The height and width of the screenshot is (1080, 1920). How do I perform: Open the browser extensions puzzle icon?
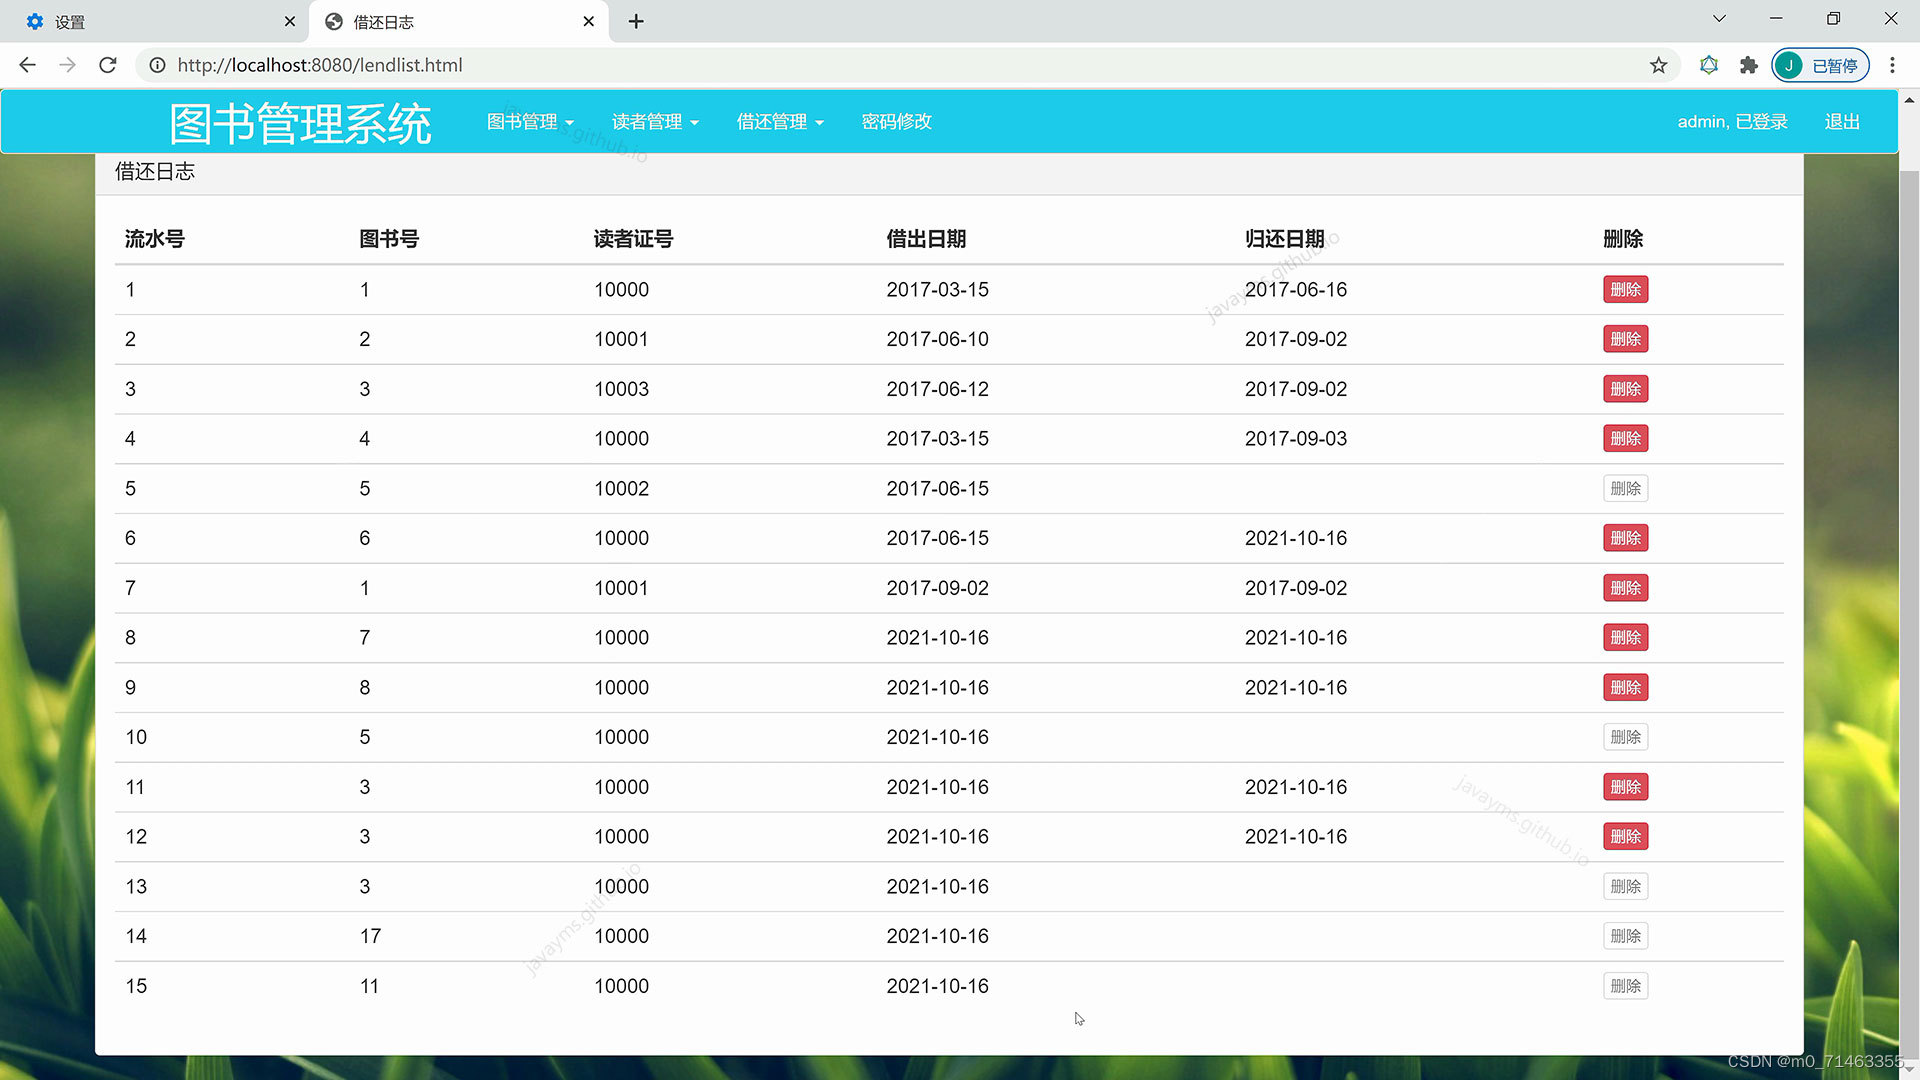click(x=1748, y=65)
